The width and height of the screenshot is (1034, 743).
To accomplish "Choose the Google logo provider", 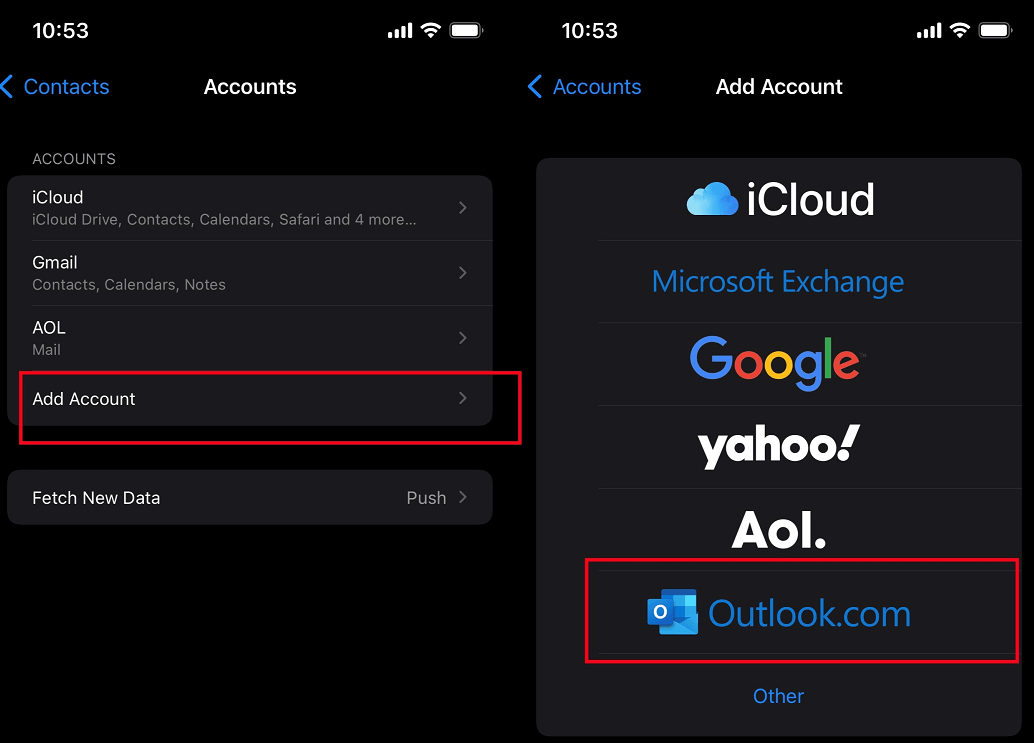I will click(x=778, y=363).
